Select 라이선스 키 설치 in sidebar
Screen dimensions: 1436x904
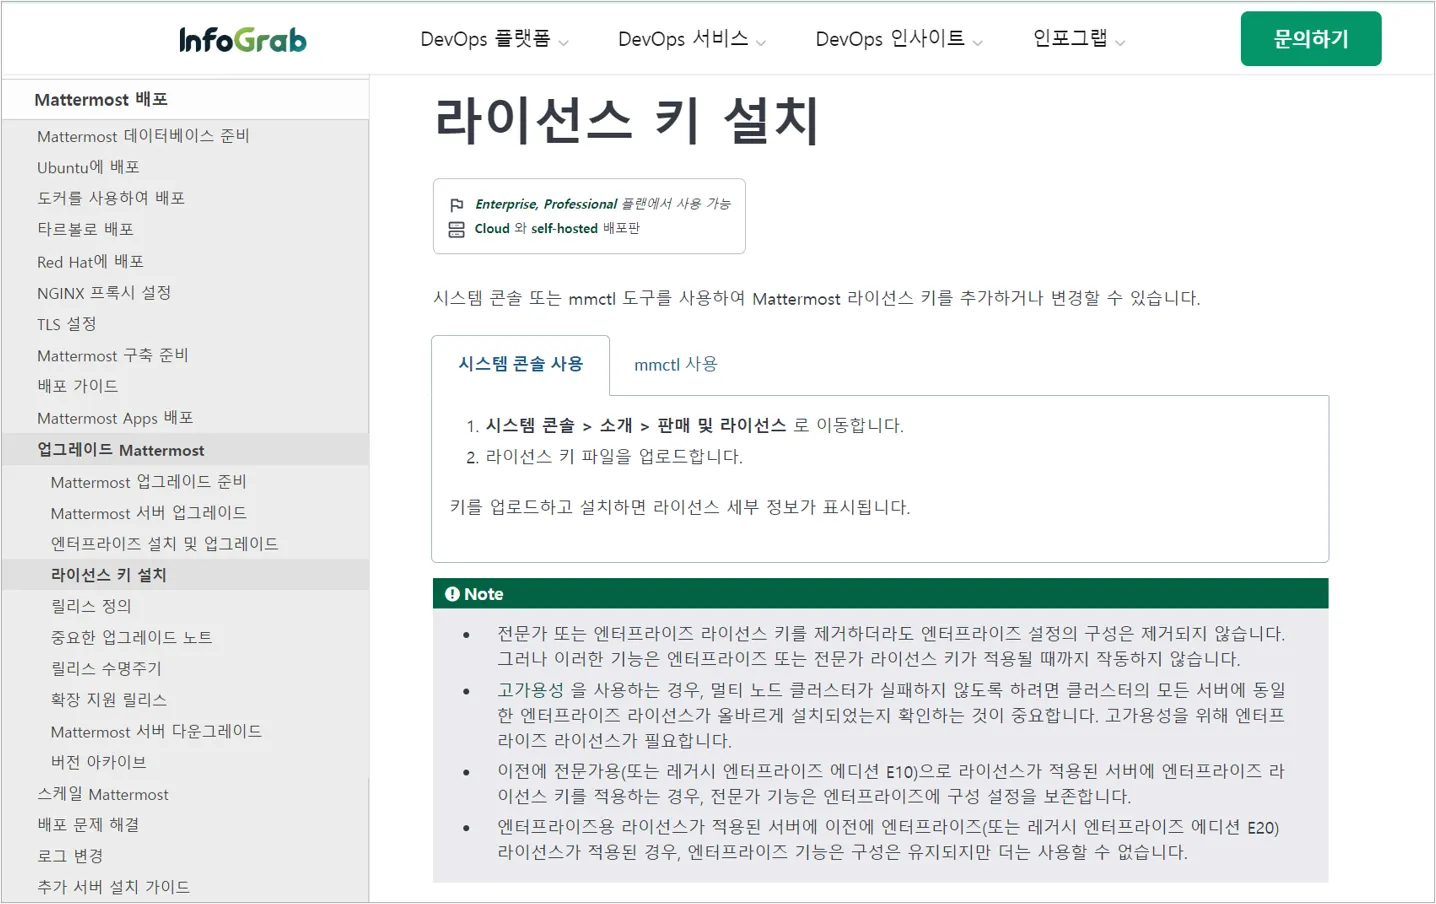click(109, 575)
